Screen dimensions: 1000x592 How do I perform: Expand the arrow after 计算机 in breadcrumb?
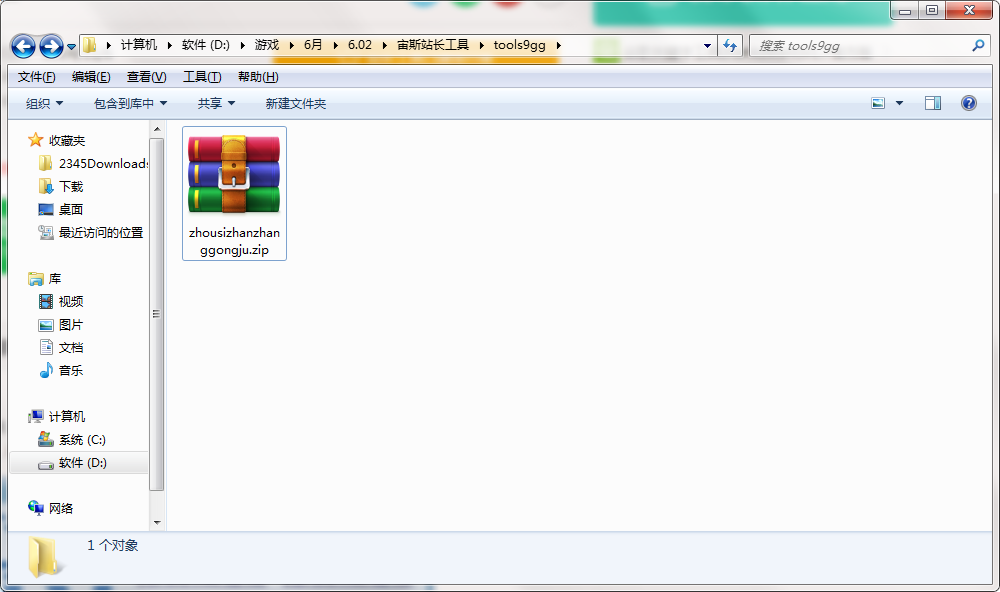(x=170, y=45)
